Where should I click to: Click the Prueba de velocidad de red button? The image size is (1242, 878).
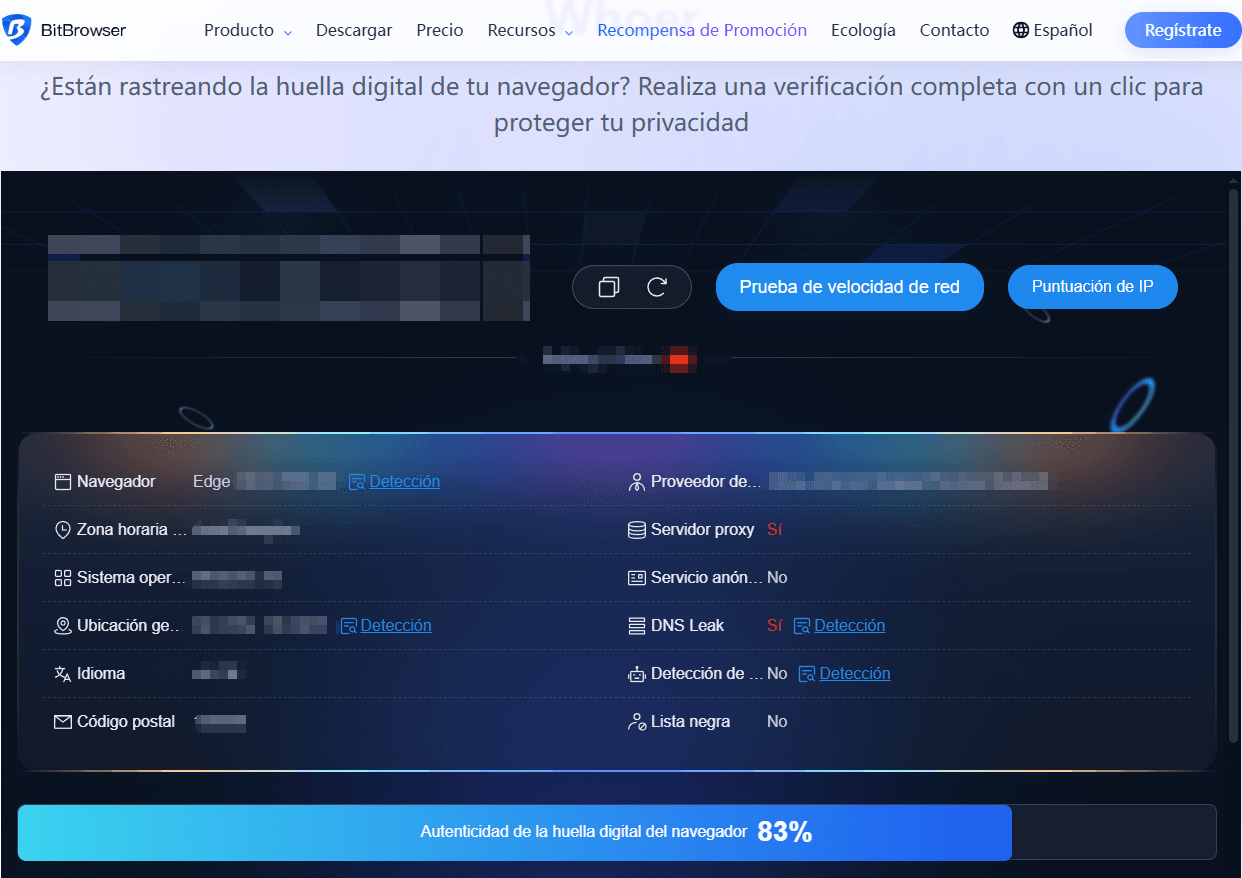coord(849,287)
